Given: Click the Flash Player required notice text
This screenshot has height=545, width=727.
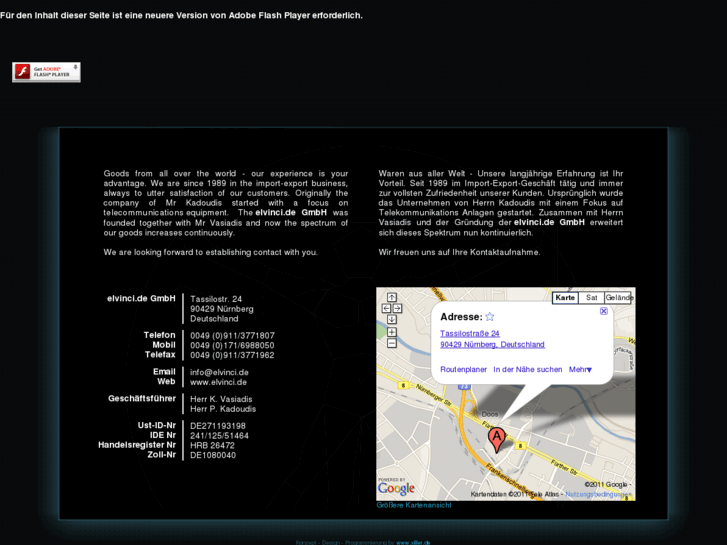Looking at the screenshot, I should 181,15.
